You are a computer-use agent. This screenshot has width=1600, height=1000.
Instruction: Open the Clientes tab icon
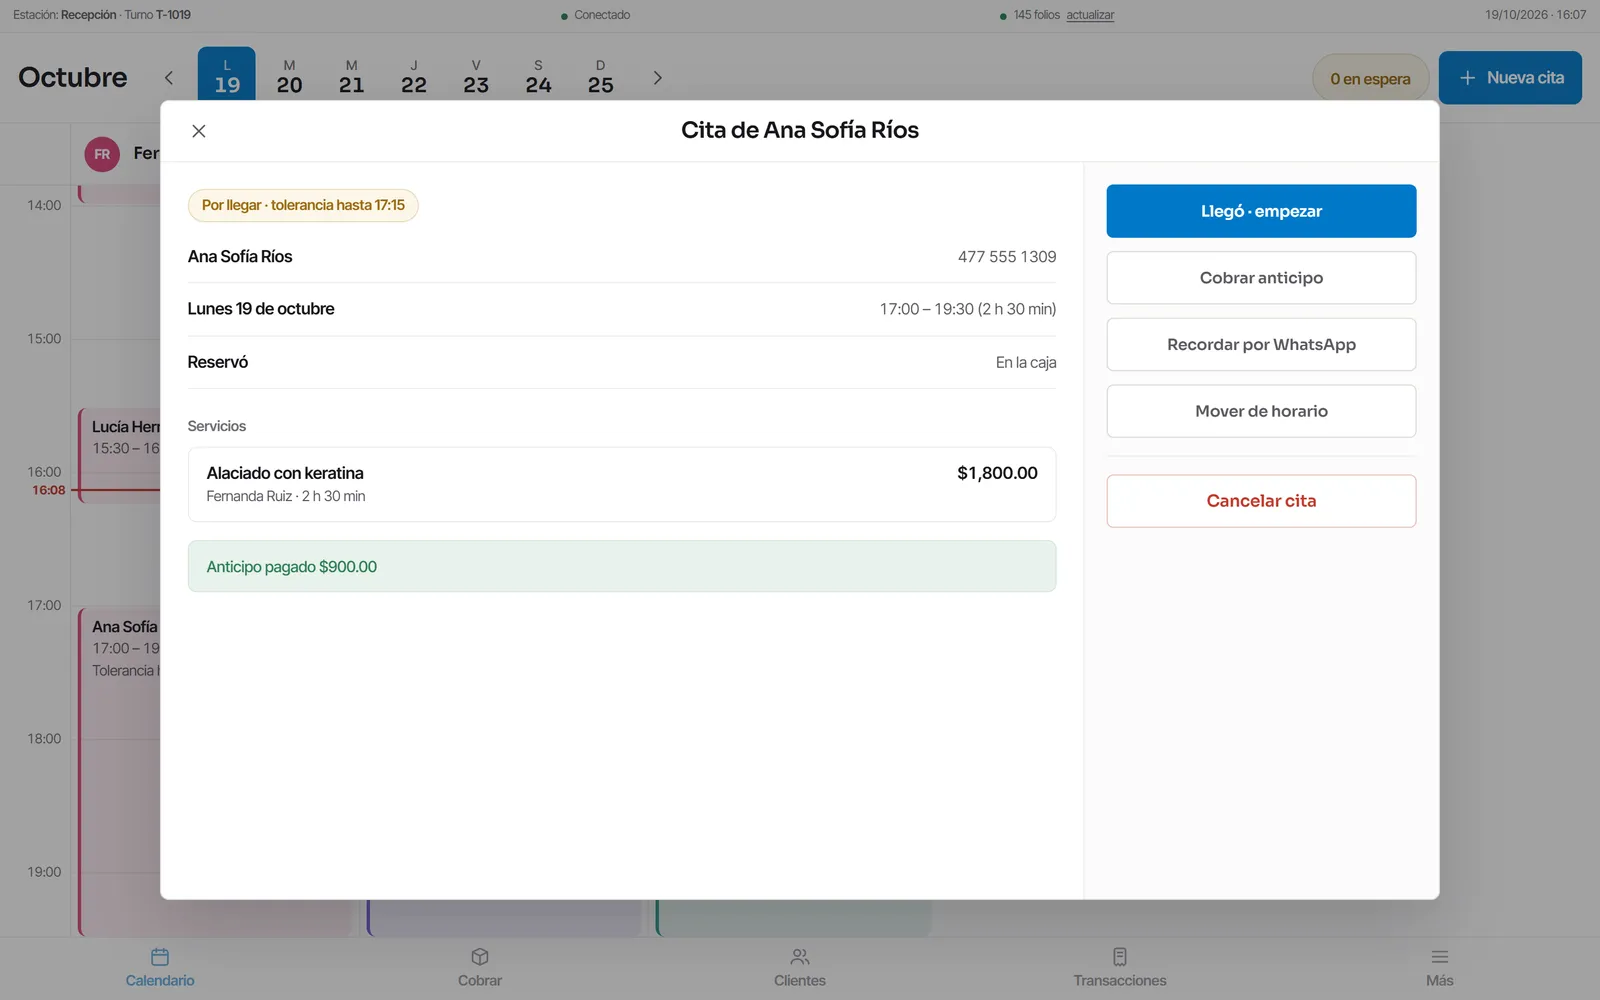click(800, 957)
